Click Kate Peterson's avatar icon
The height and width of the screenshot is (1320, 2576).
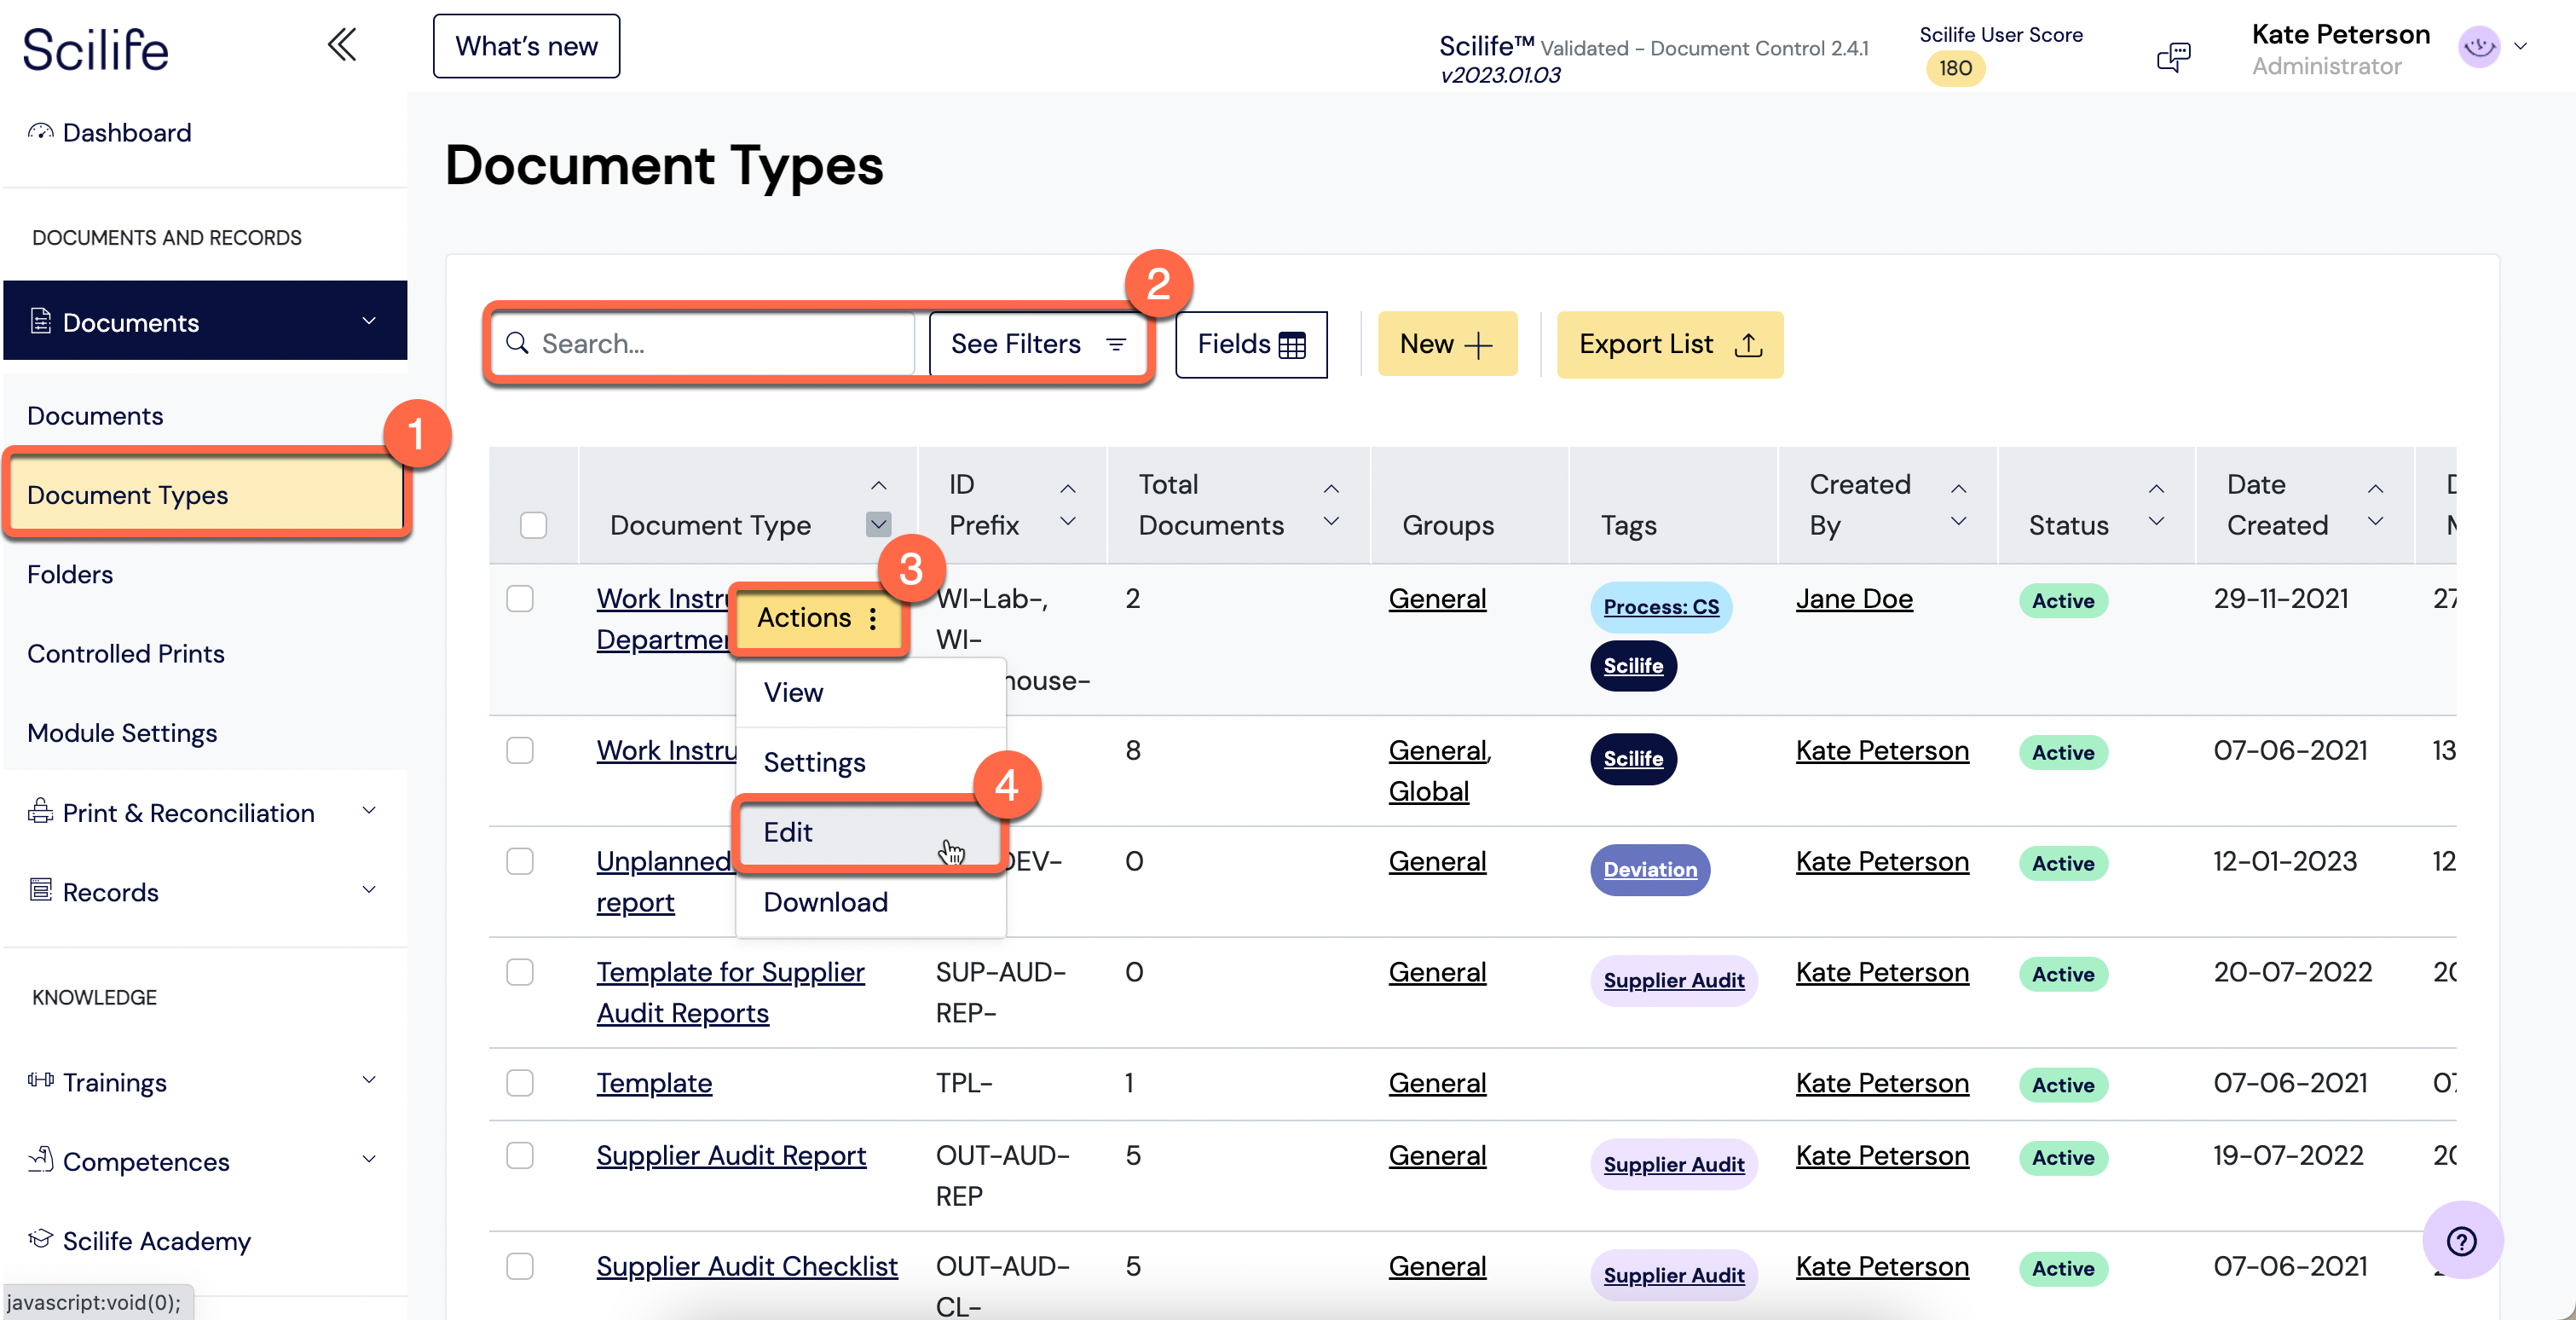coord(2479,47)
